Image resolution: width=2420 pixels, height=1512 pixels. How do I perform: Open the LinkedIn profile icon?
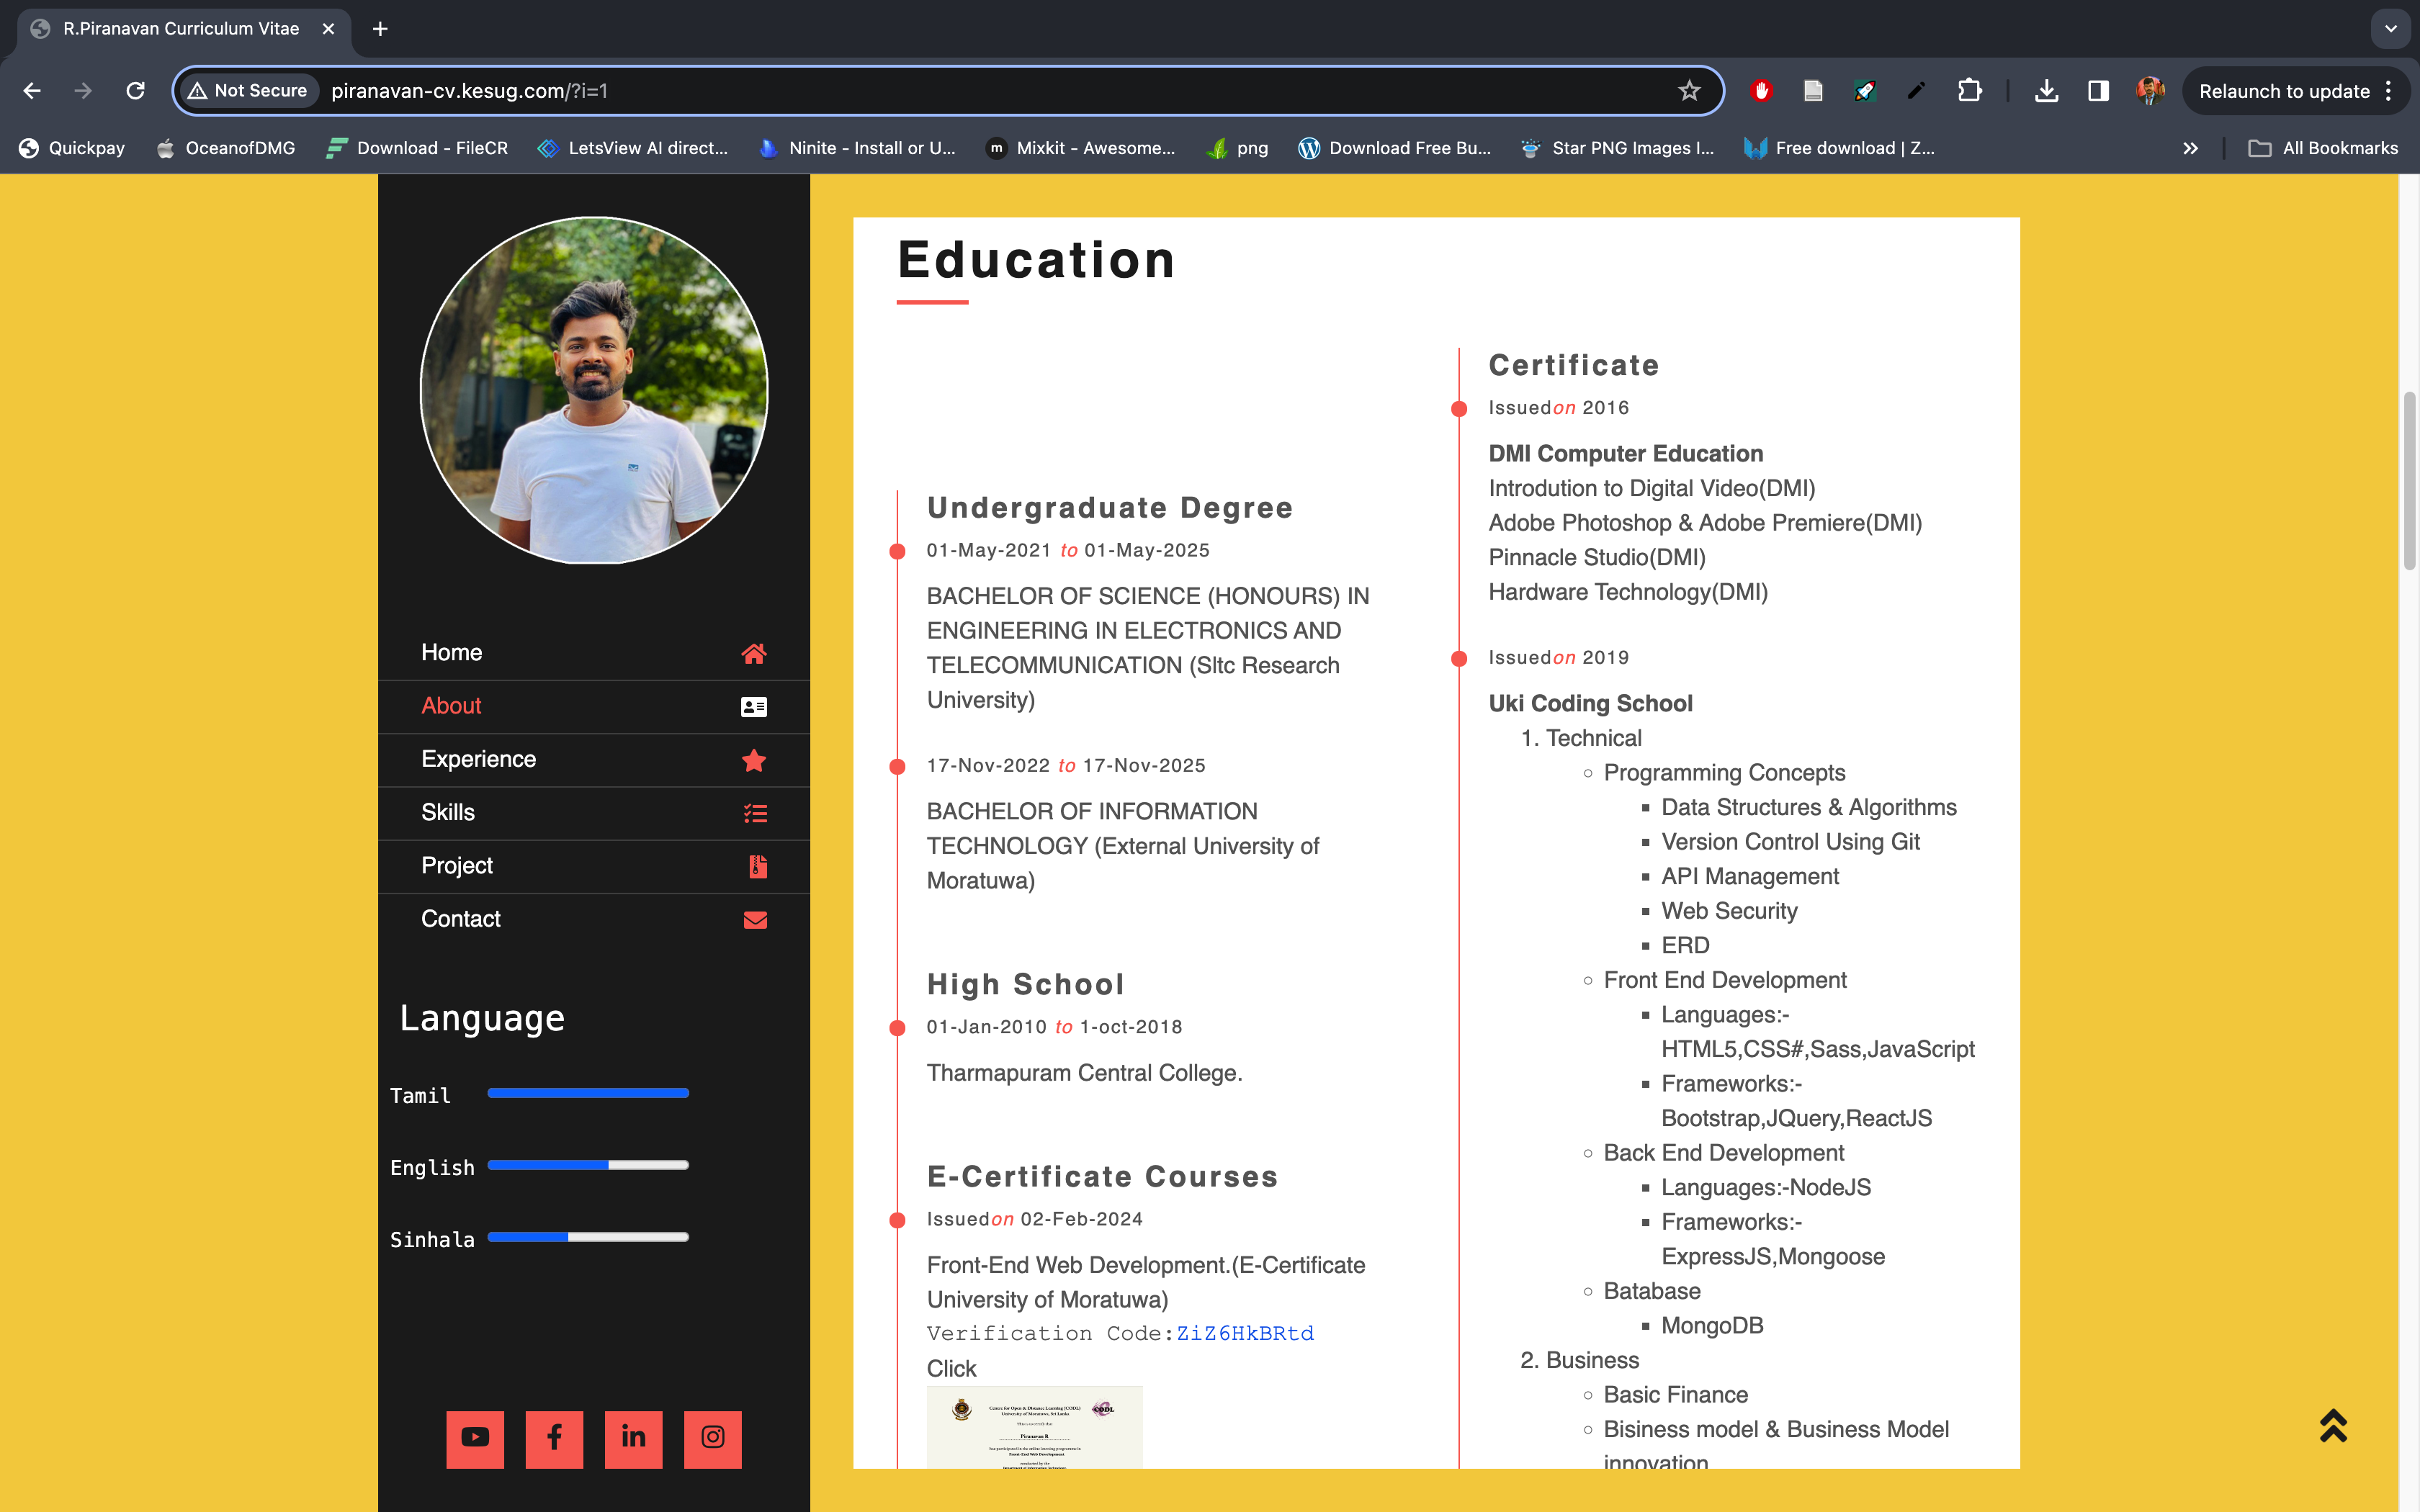click(x=633, y=1438)
